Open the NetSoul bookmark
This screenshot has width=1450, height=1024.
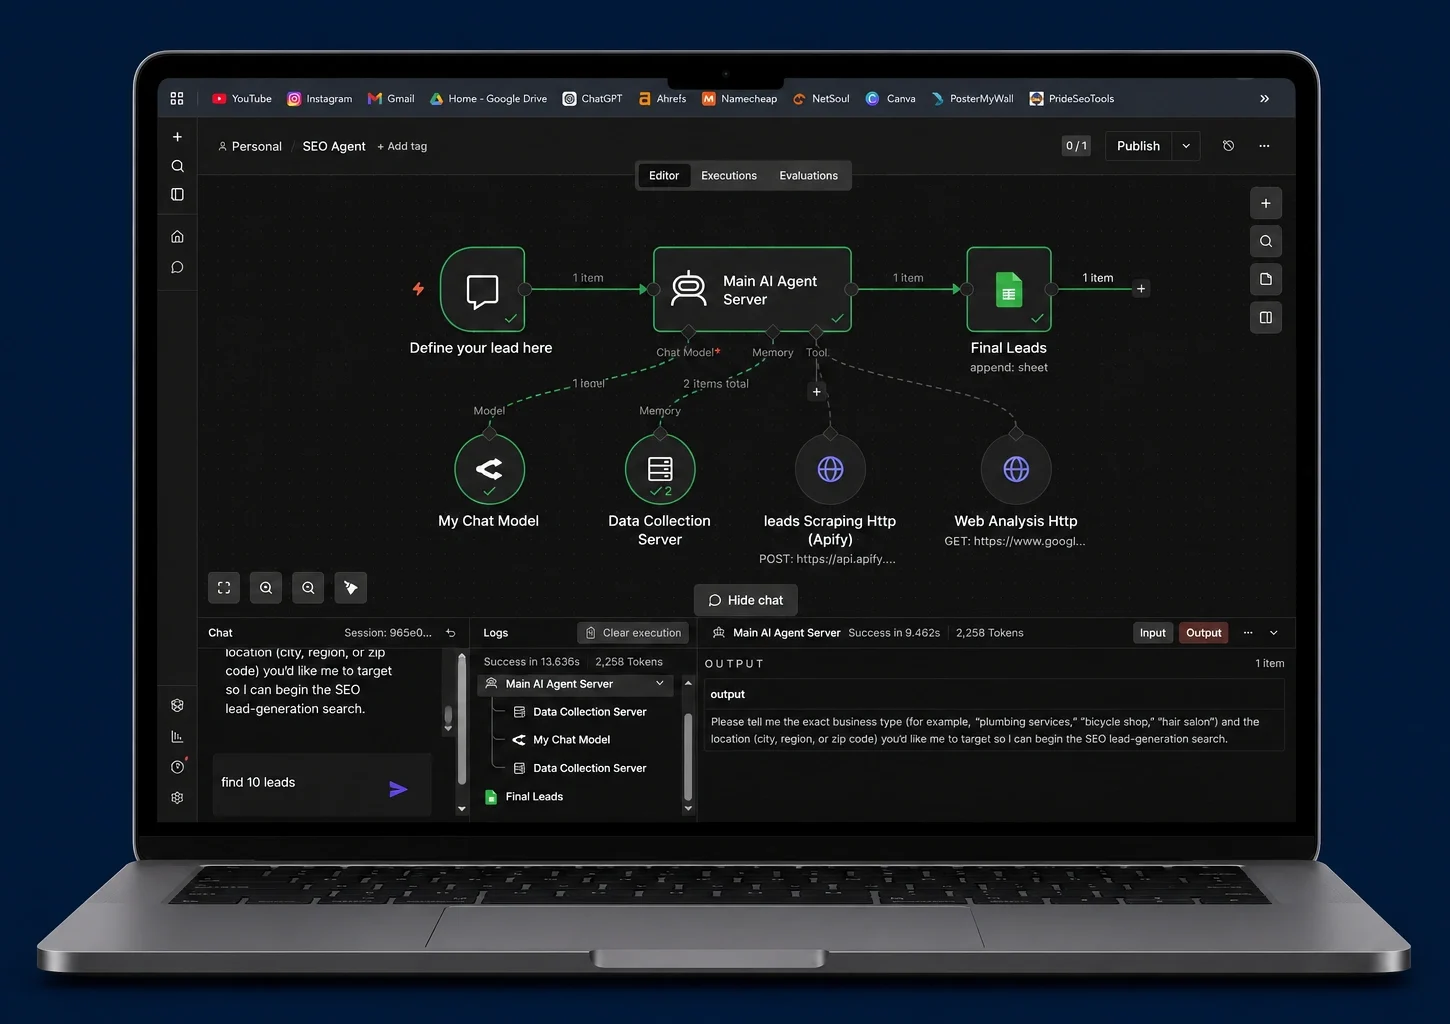tap(821, 98)
